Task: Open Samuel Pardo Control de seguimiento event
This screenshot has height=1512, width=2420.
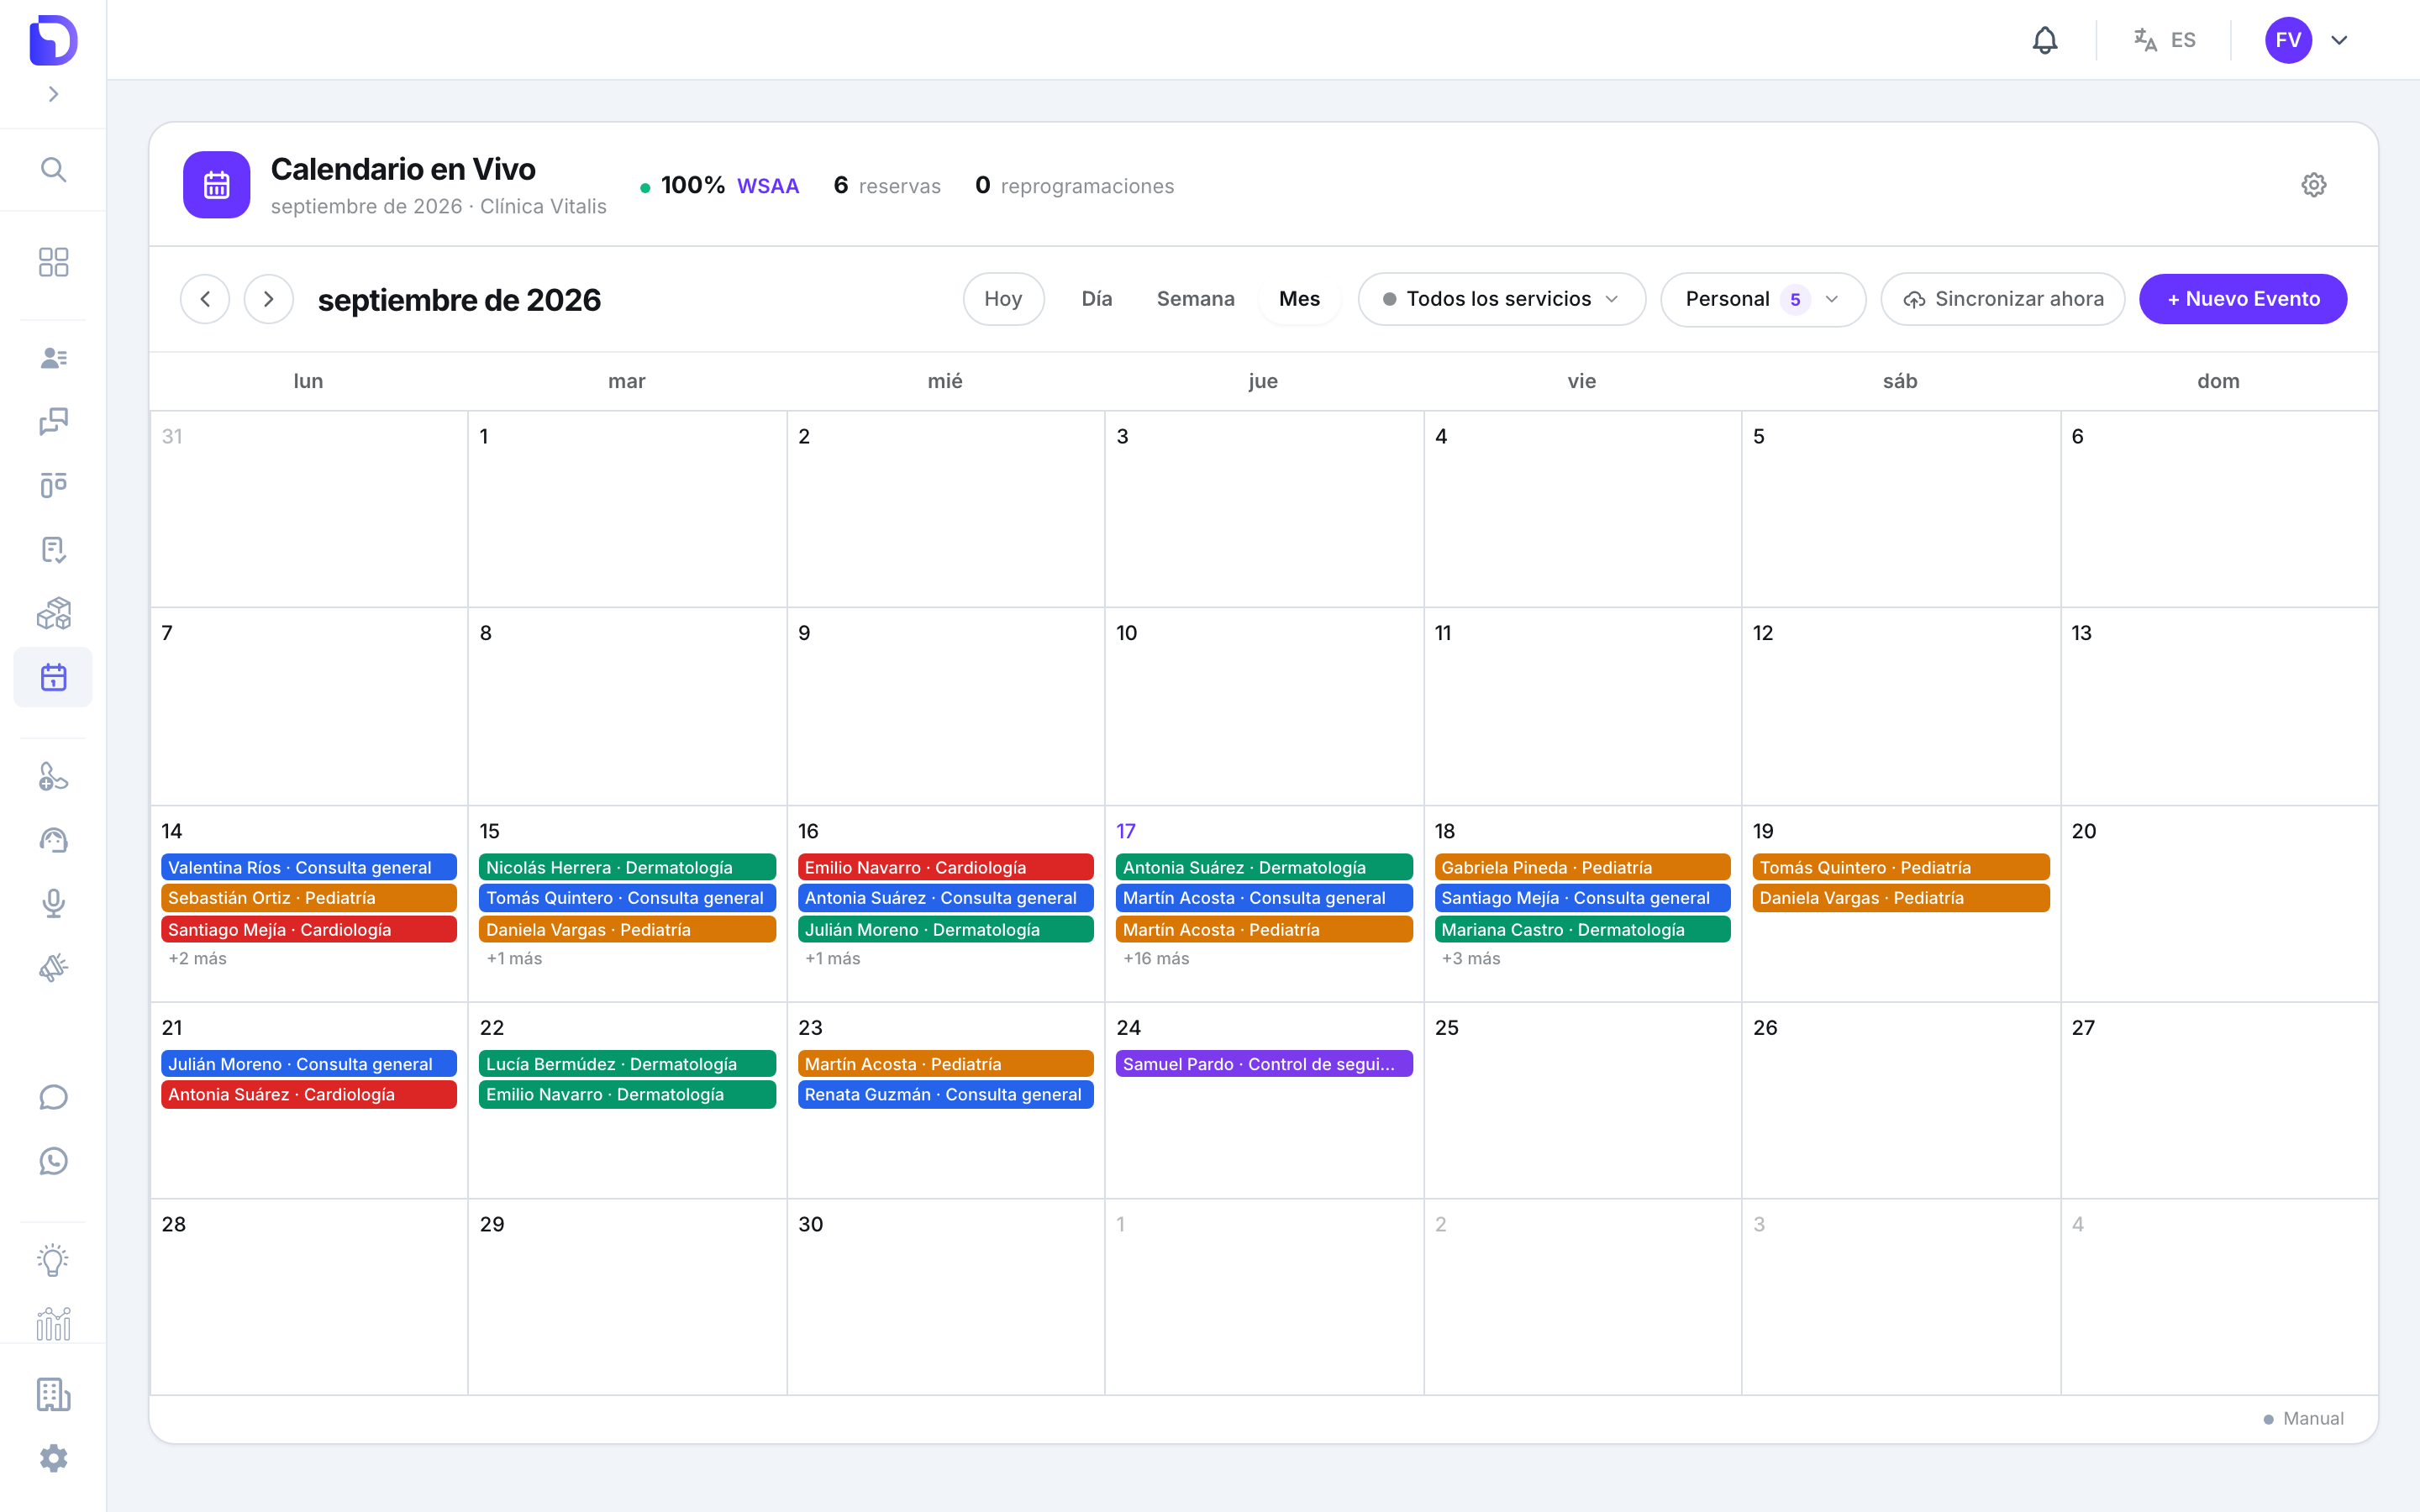Action: click(1264, 1064)
